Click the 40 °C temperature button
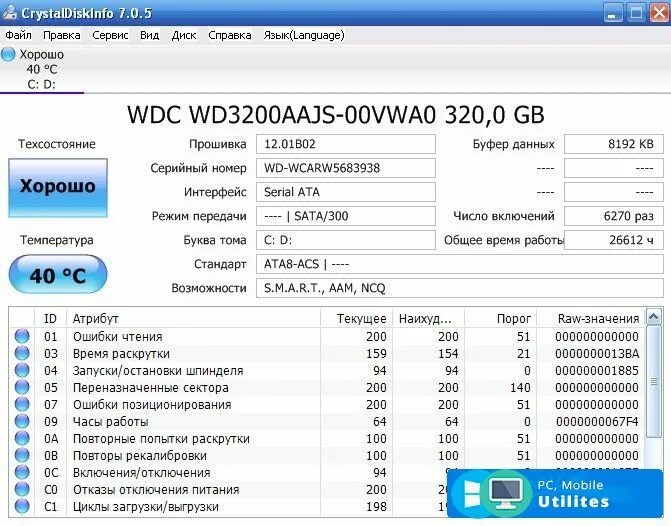This screenshot has height=526, width=671. click(x=58, y=274)
